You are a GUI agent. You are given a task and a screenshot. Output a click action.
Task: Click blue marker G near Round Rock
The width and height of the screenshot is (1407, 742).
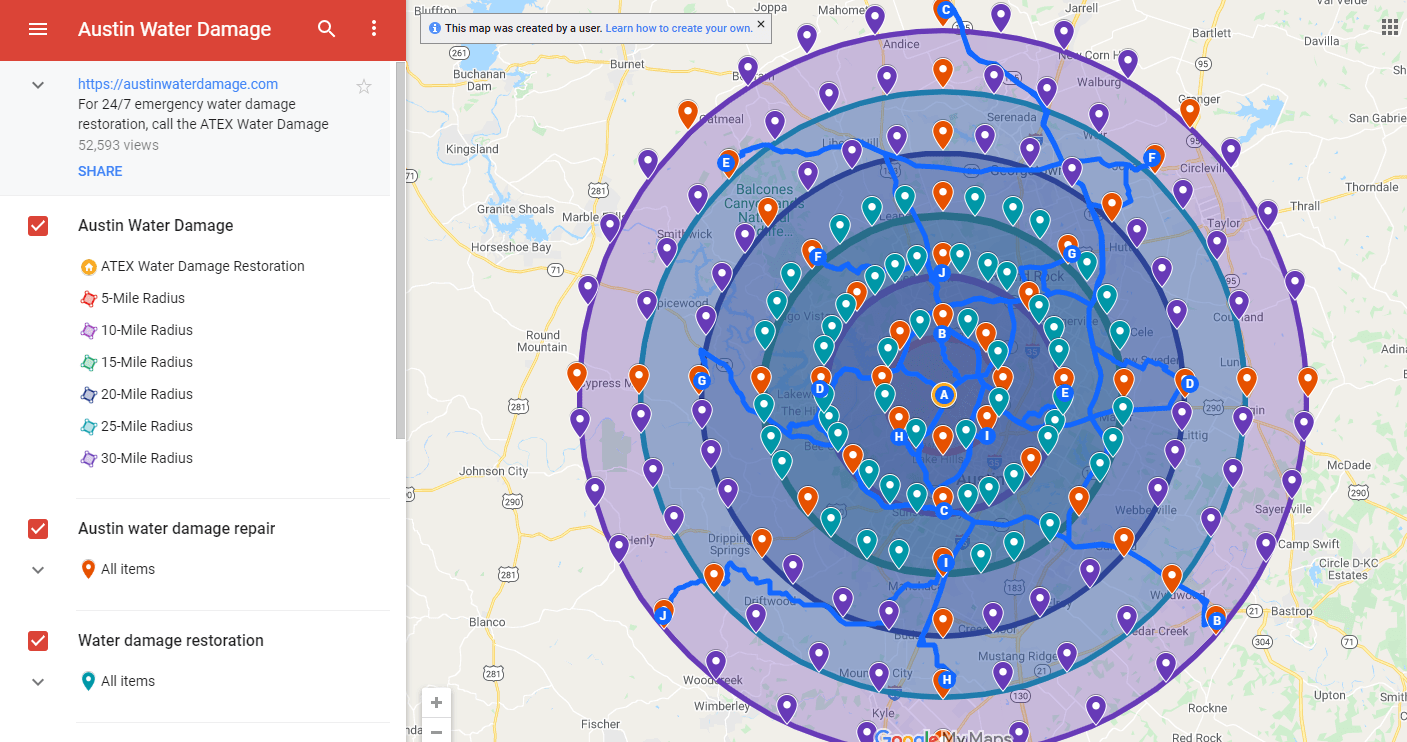click(x=1071, y=254)
